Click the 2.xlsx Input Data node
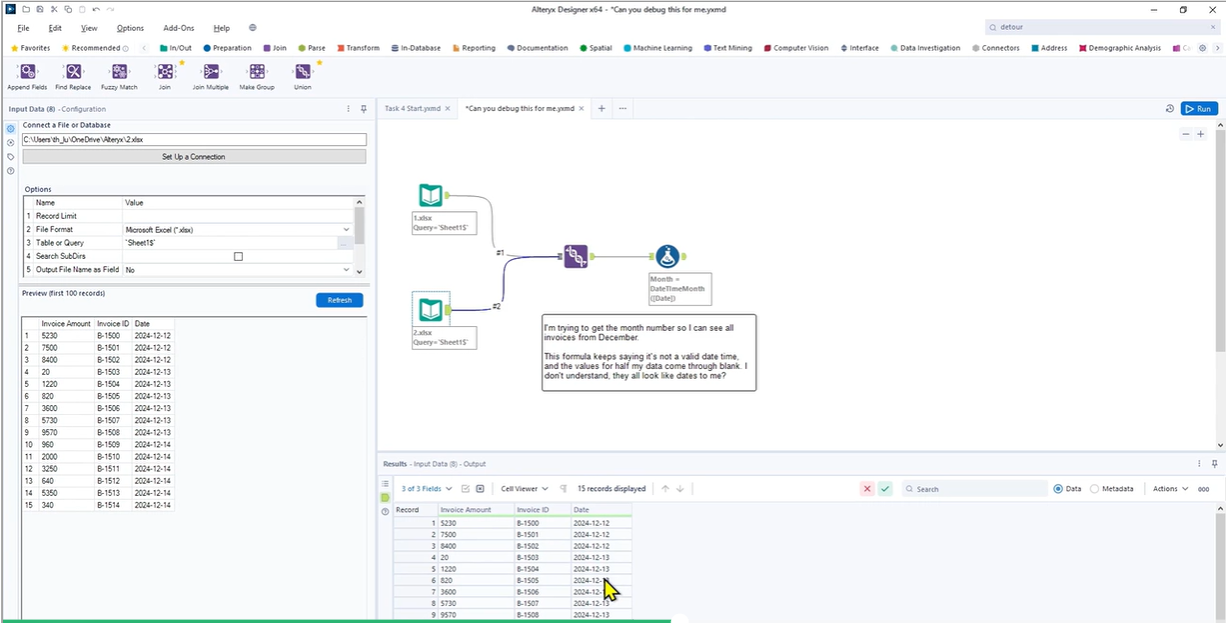The image size is (1226, 623). (431, 309)
